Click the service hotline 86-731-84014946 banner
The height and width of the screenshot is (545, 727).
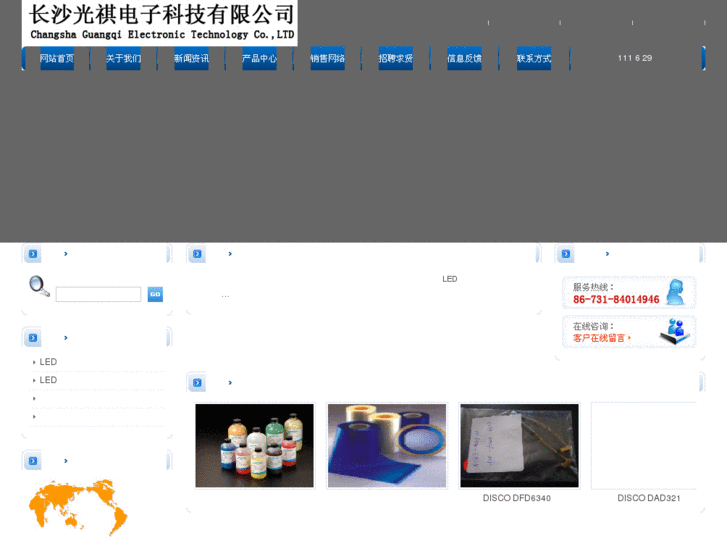[x=629, y=293]
